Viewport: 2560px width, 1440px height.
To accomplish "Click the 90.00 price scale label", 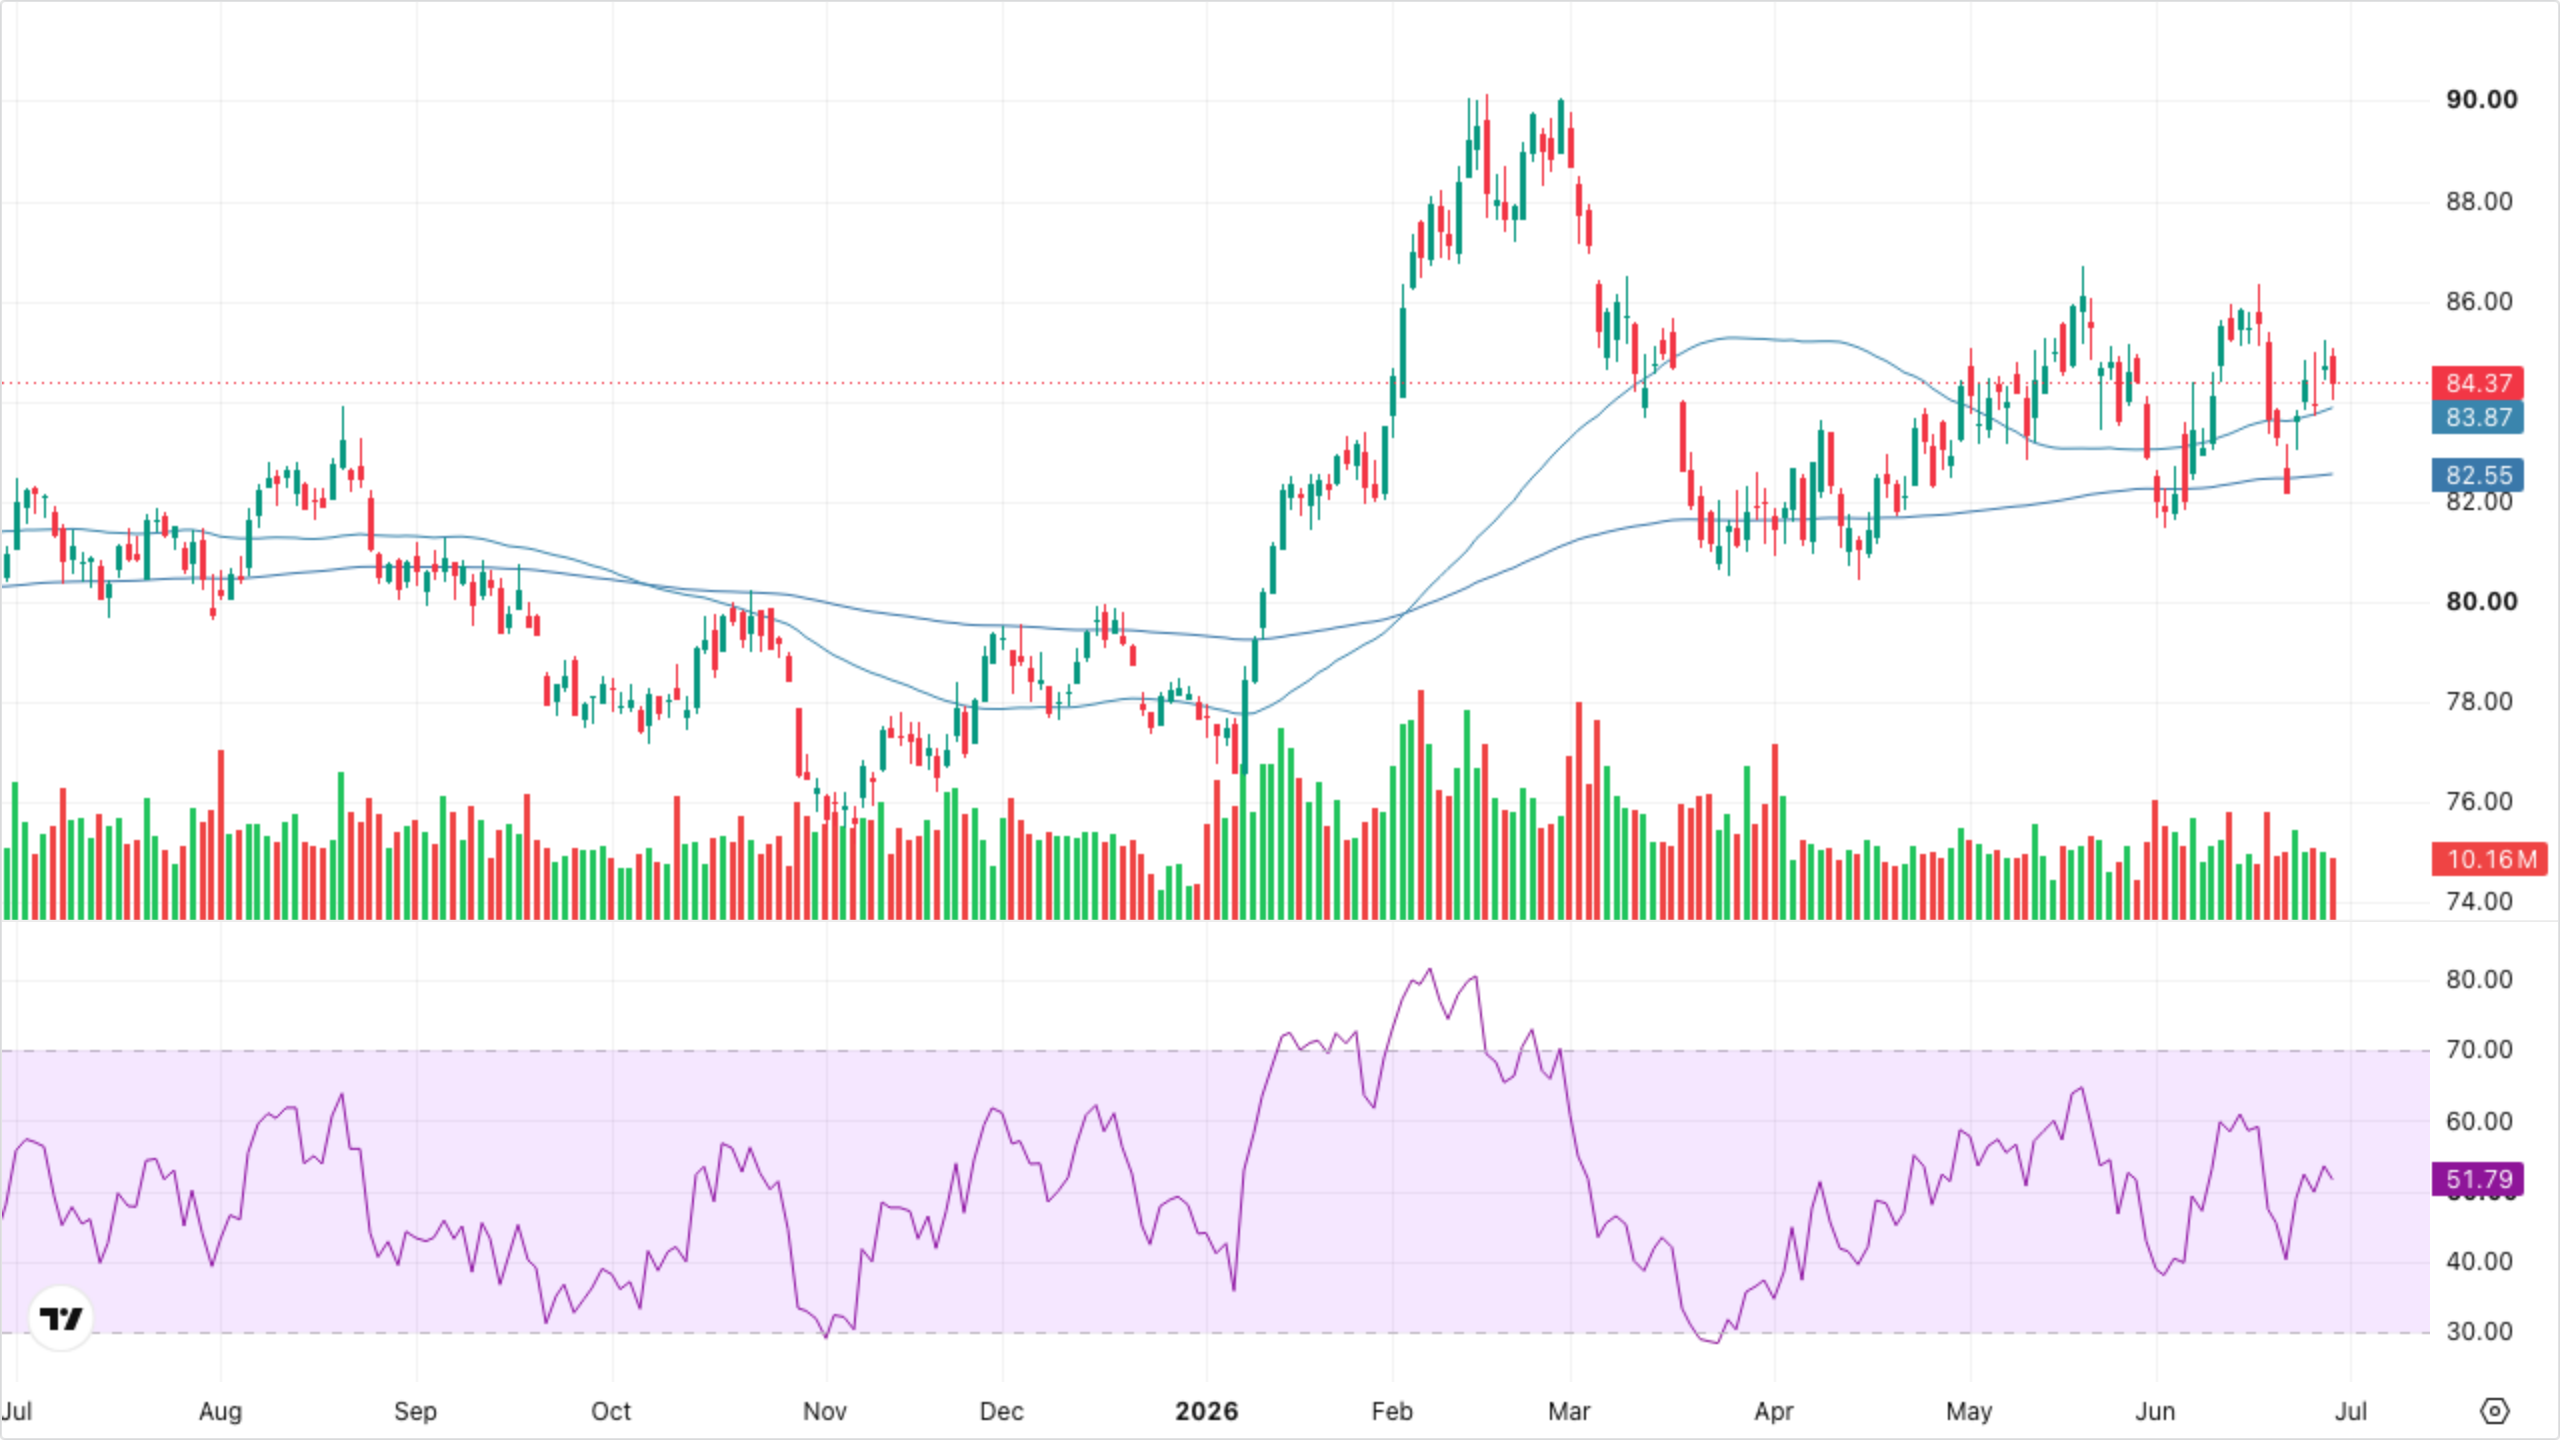I will tap(2481, 99).
